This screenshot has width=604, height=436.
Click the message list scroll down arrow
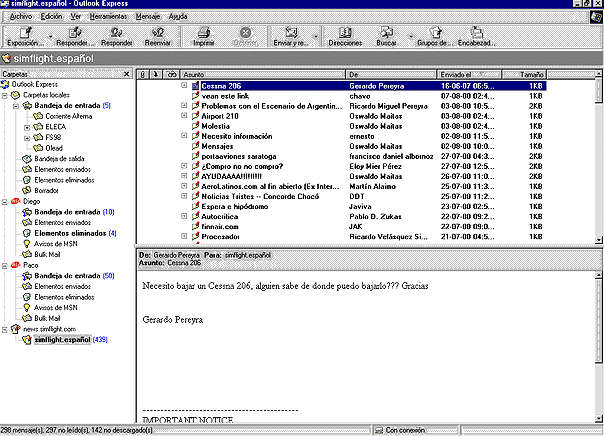point(599,240)
